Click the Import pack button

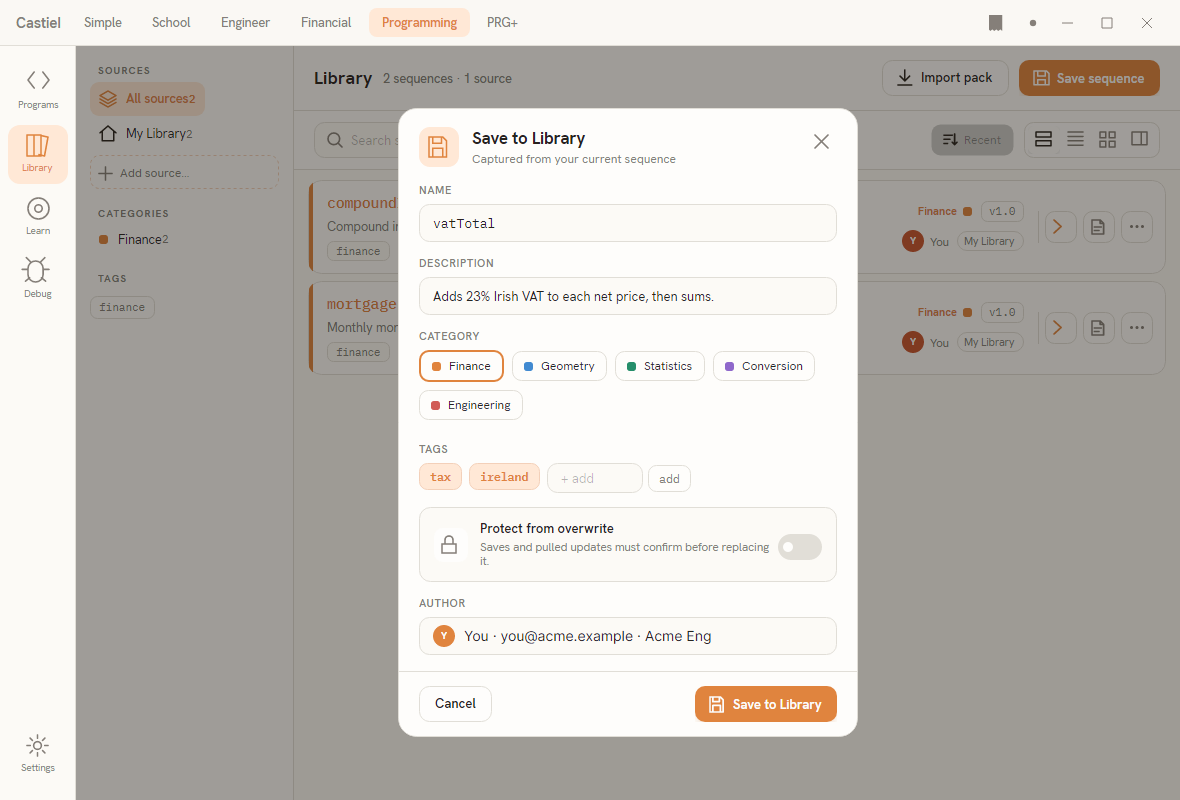click(x=945, y=78)
